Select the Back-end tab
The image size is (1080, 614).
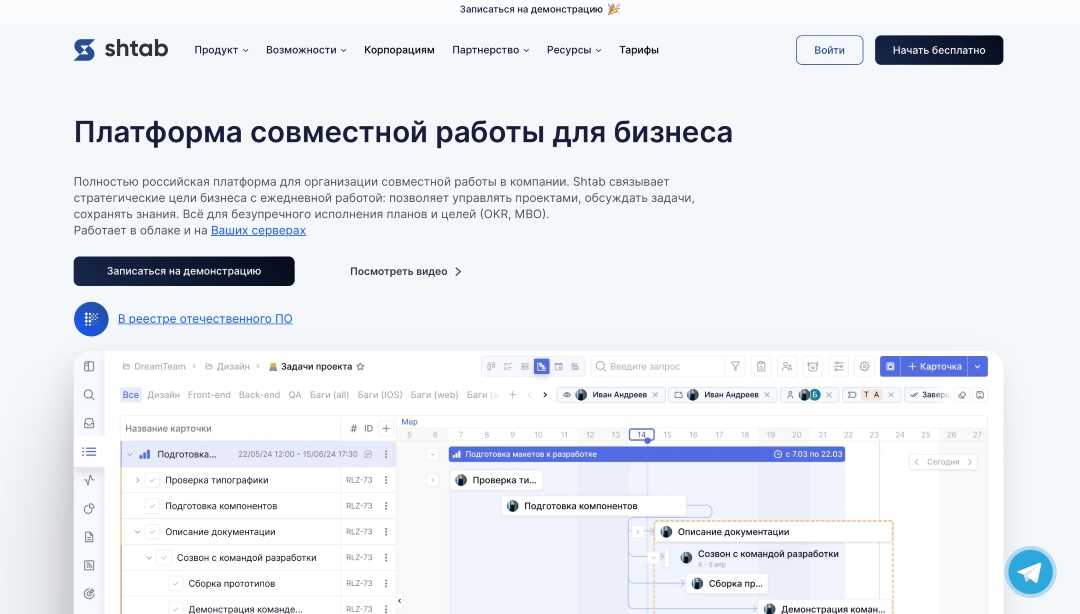point(260,395)
